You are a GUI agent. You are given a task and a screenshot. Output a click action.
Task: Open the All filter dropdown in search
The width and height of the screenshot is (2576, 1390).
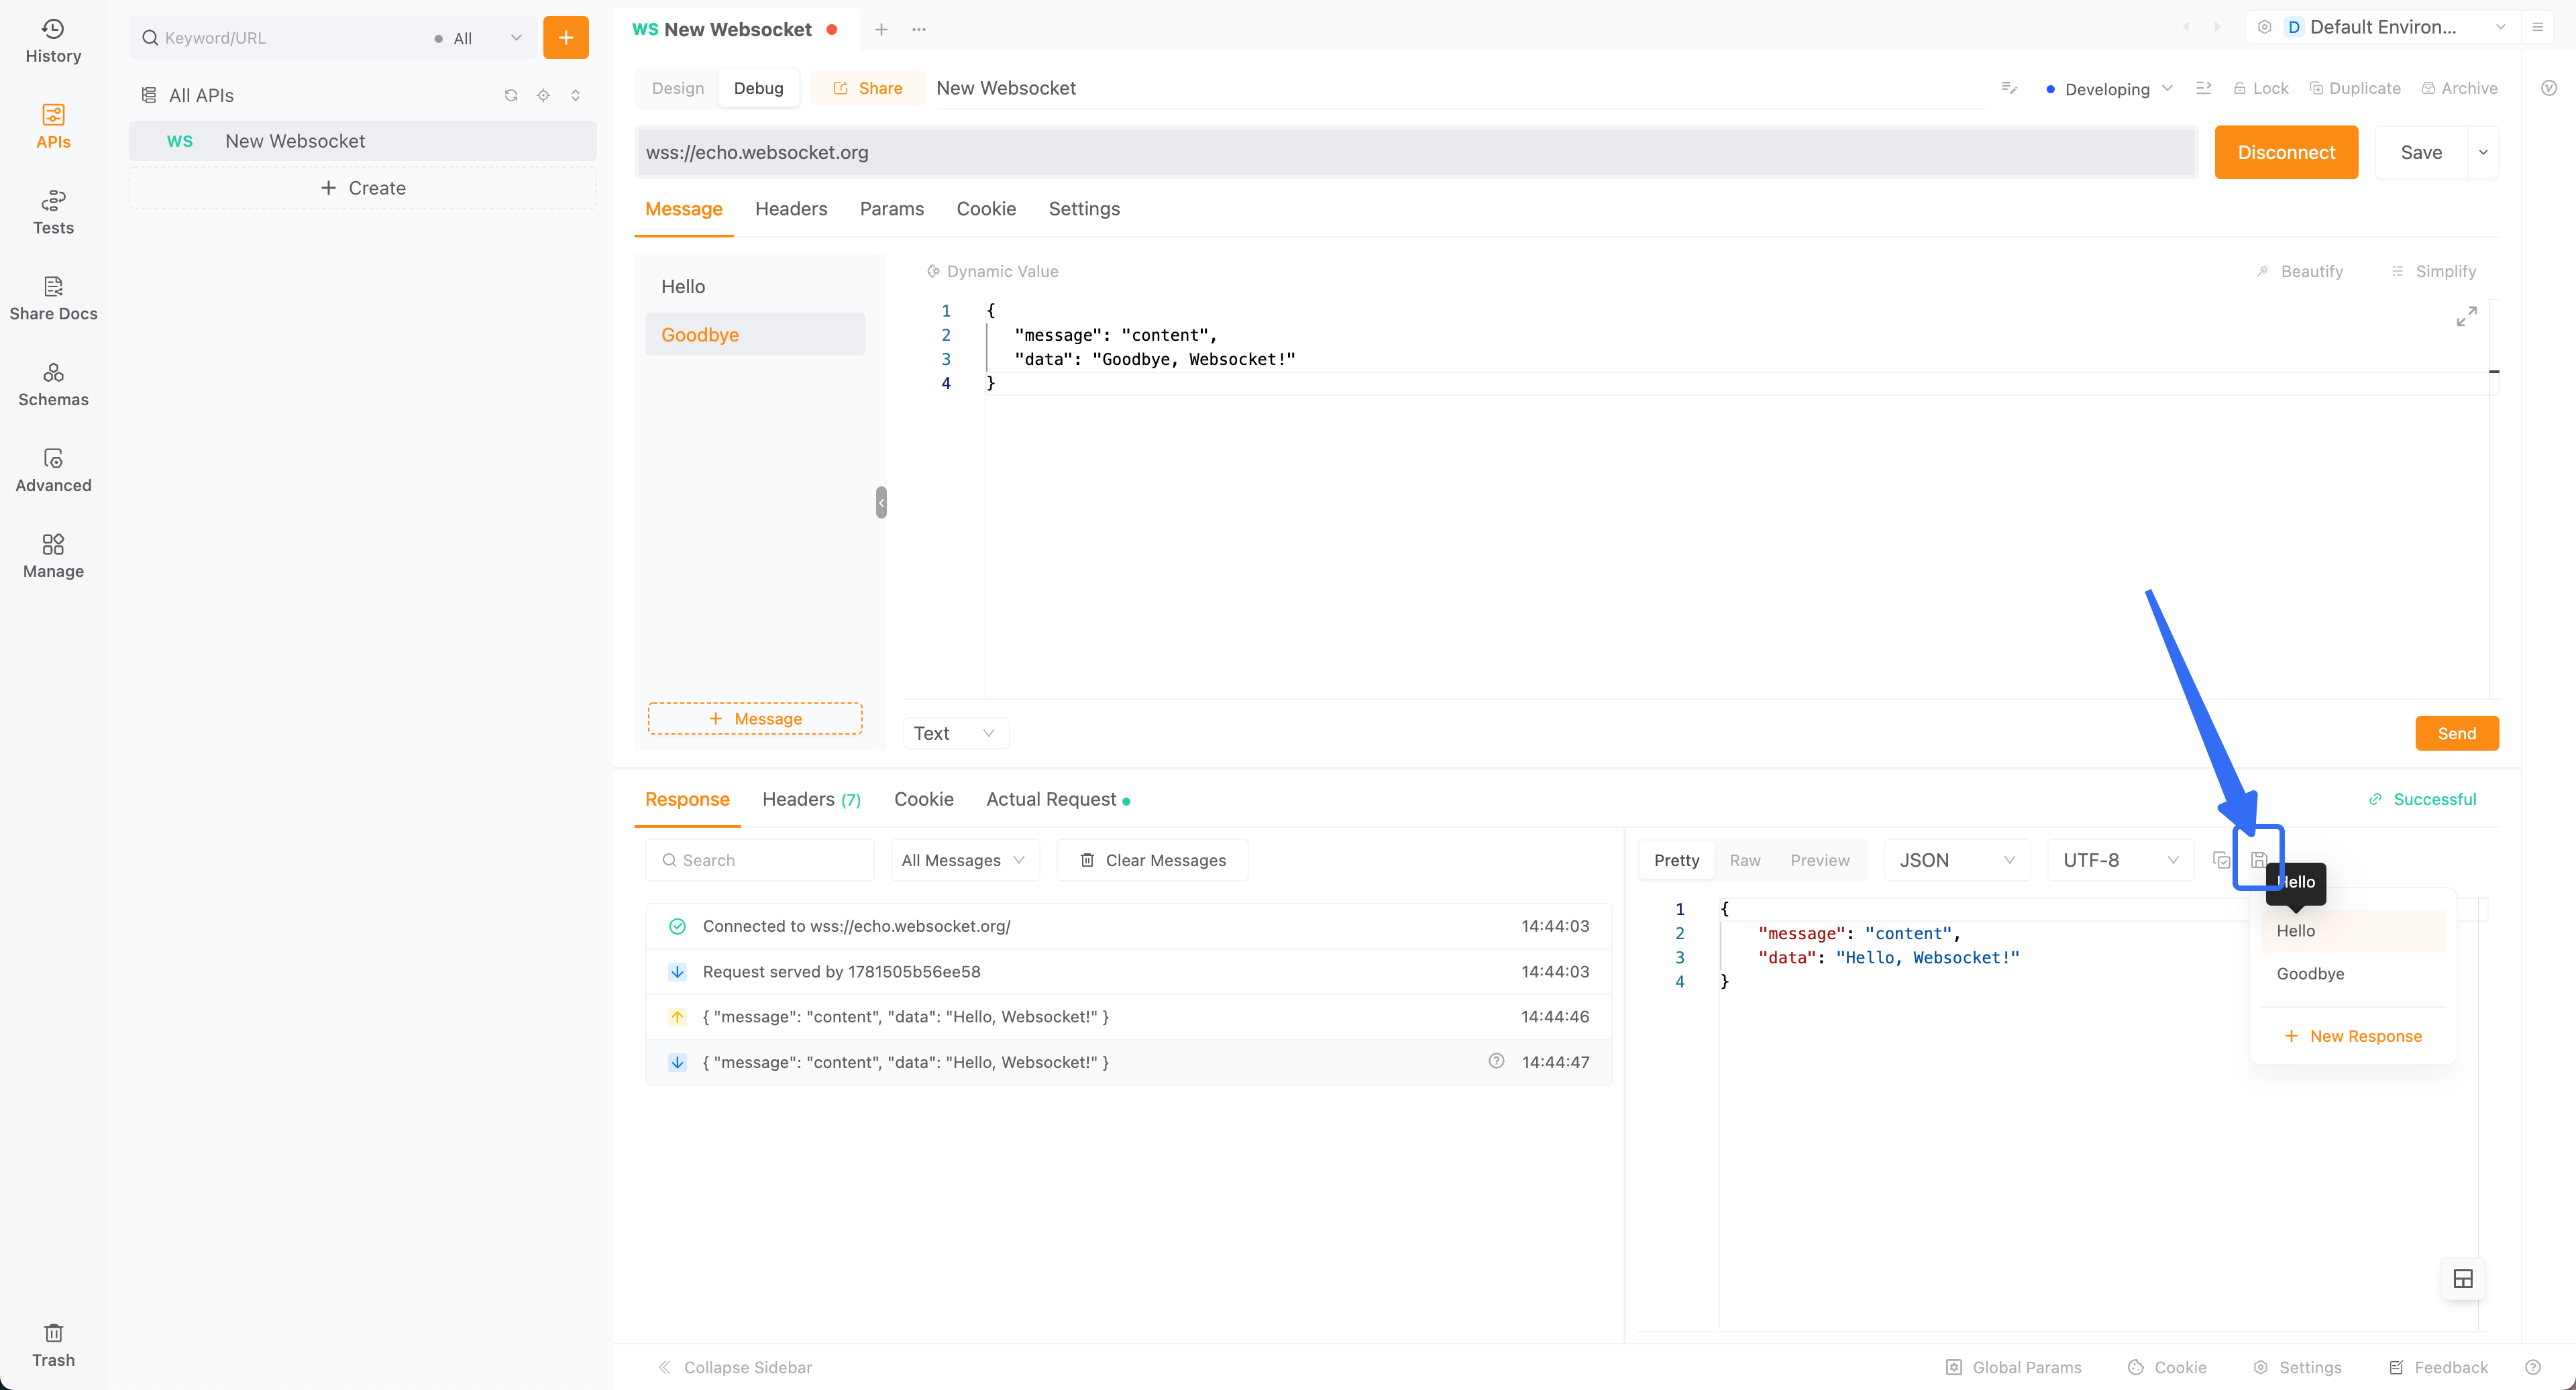tap(478, 38)
